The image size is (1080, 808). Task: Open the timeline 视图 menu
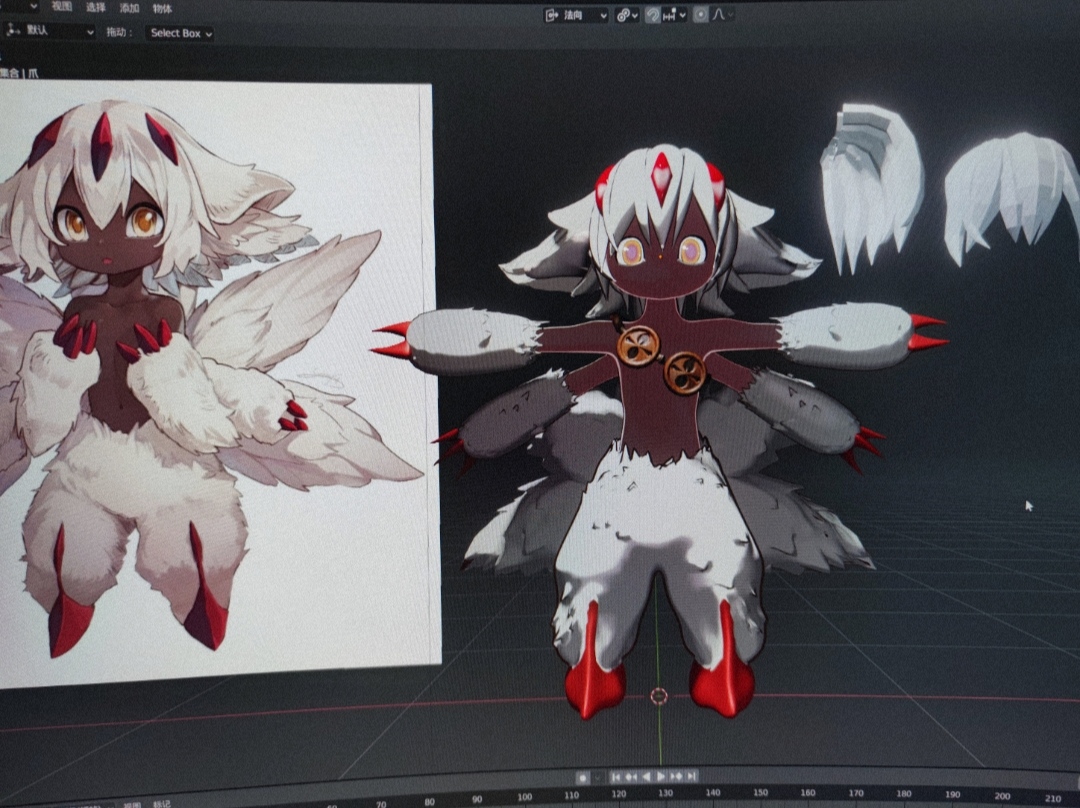(132, 805)
